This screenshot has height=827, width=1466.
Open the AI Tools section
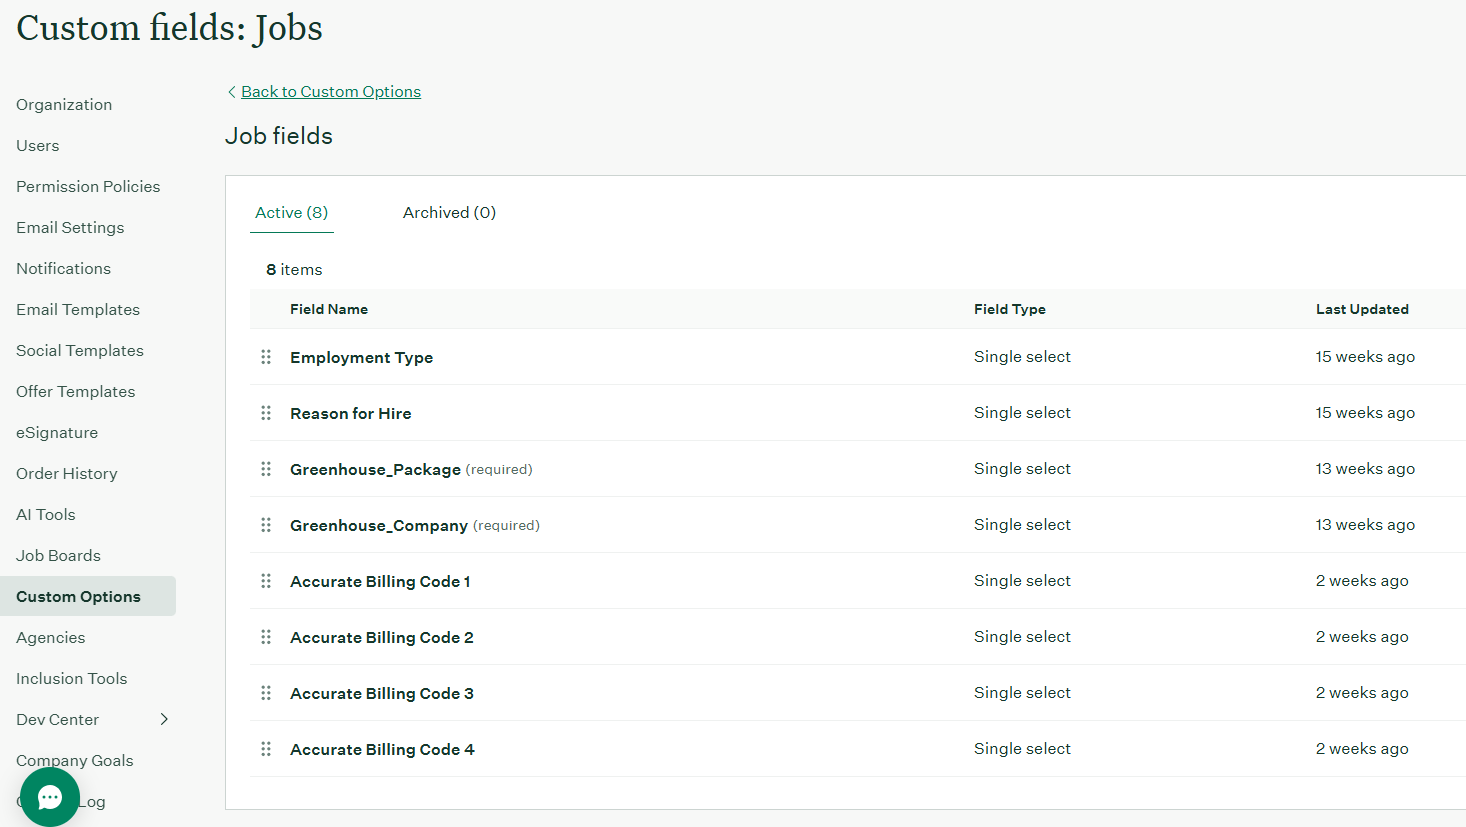click(x=46, y=515)
